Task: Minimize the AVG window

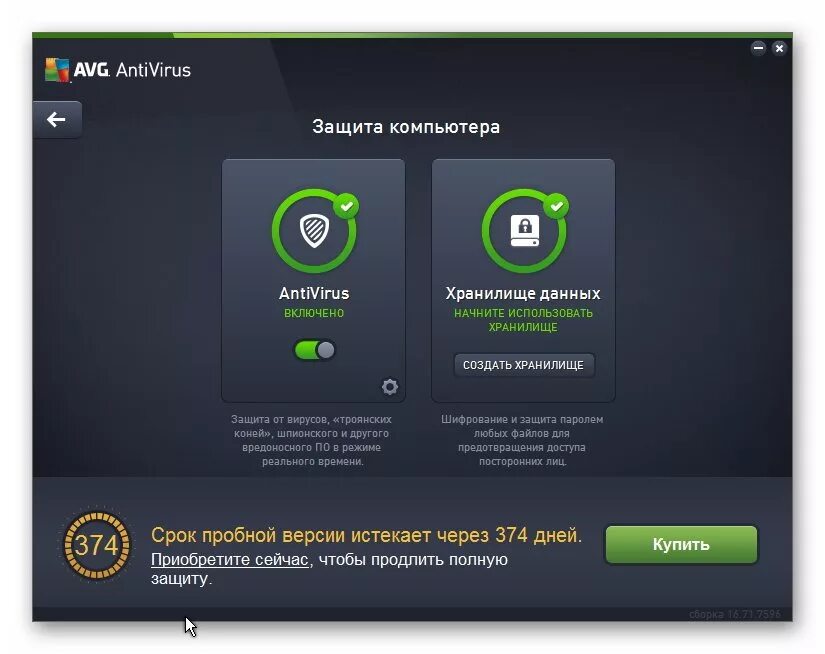Action: point(758,48)
